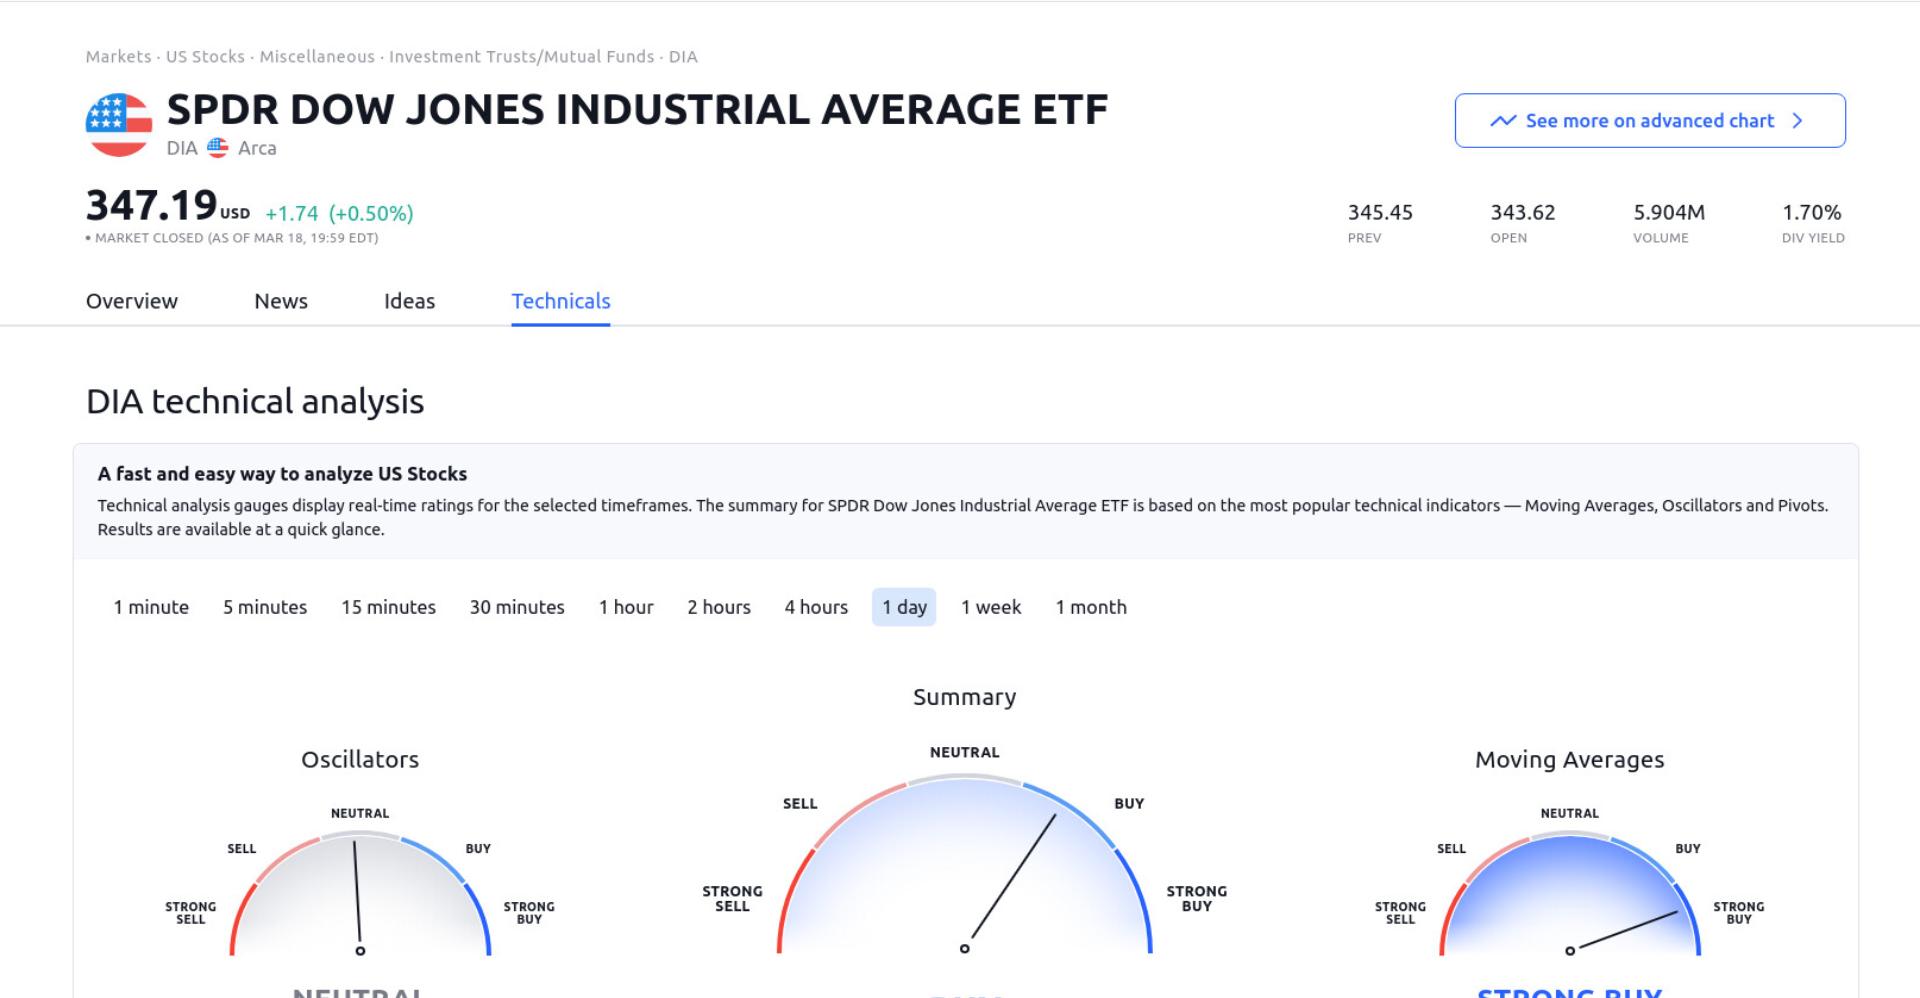Click the right chevron on the advanced chart button
This screenshot has height=998, width=1920.
coord(1798,121)
